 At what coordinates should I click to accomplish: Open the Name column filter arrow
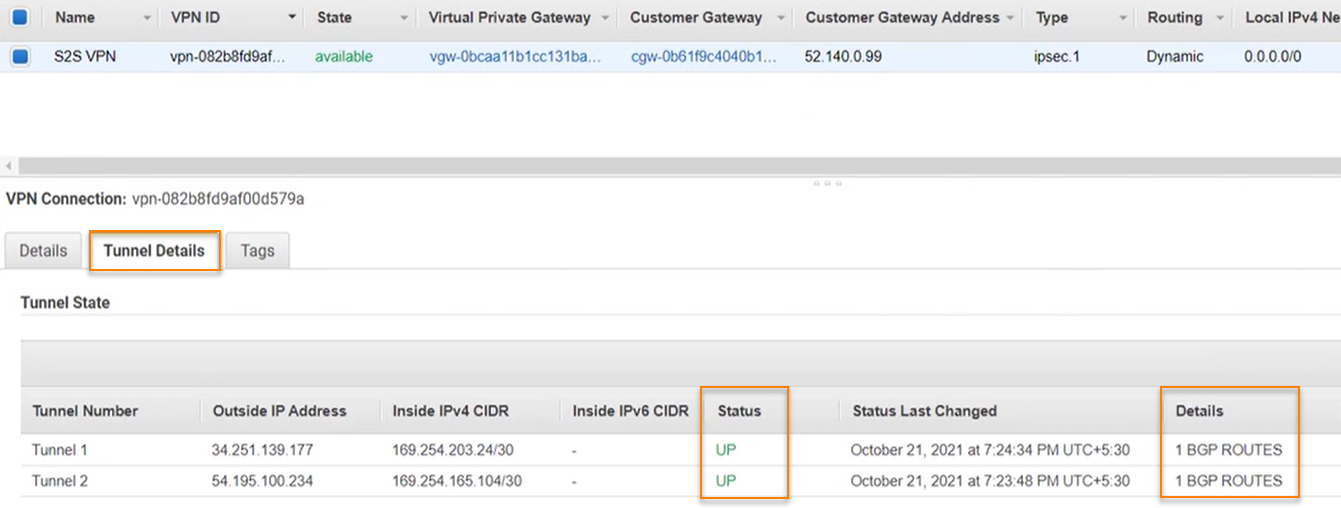click(x=148, y=18)
